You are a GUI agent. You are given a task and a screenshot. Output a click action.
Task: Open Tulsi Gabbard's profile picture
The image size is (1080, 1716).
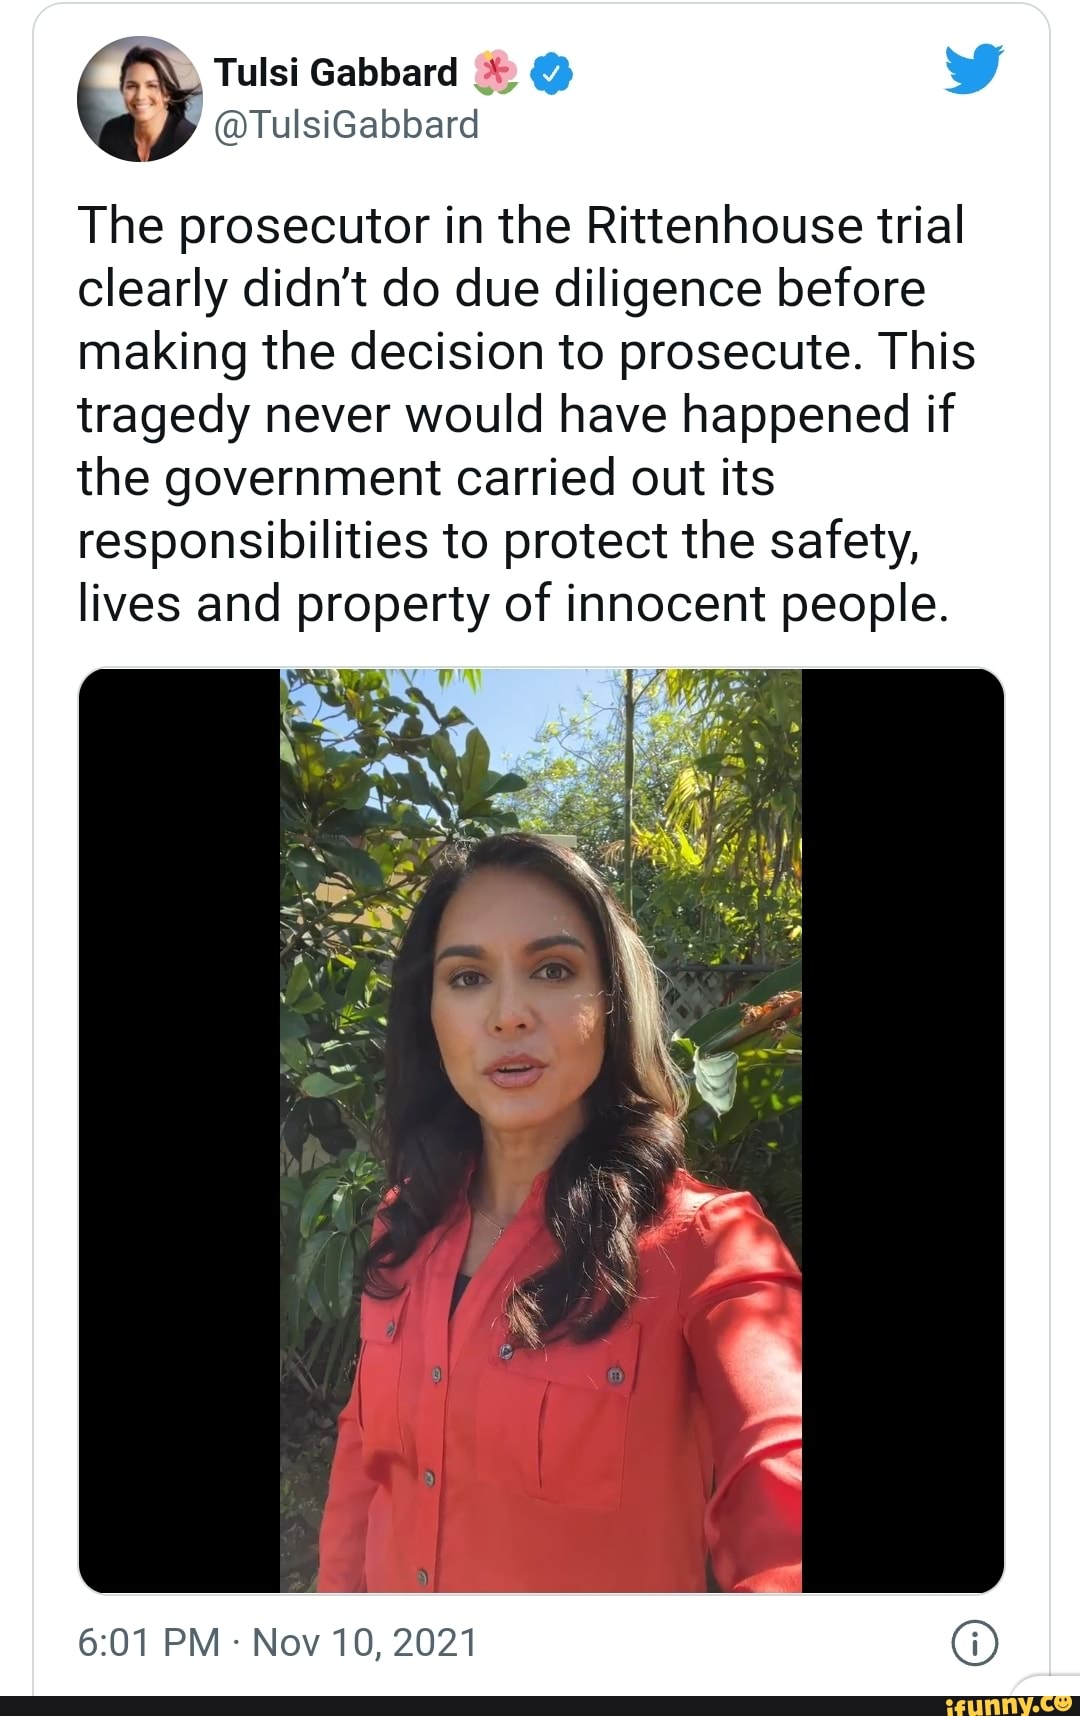(x=140, y=99)
